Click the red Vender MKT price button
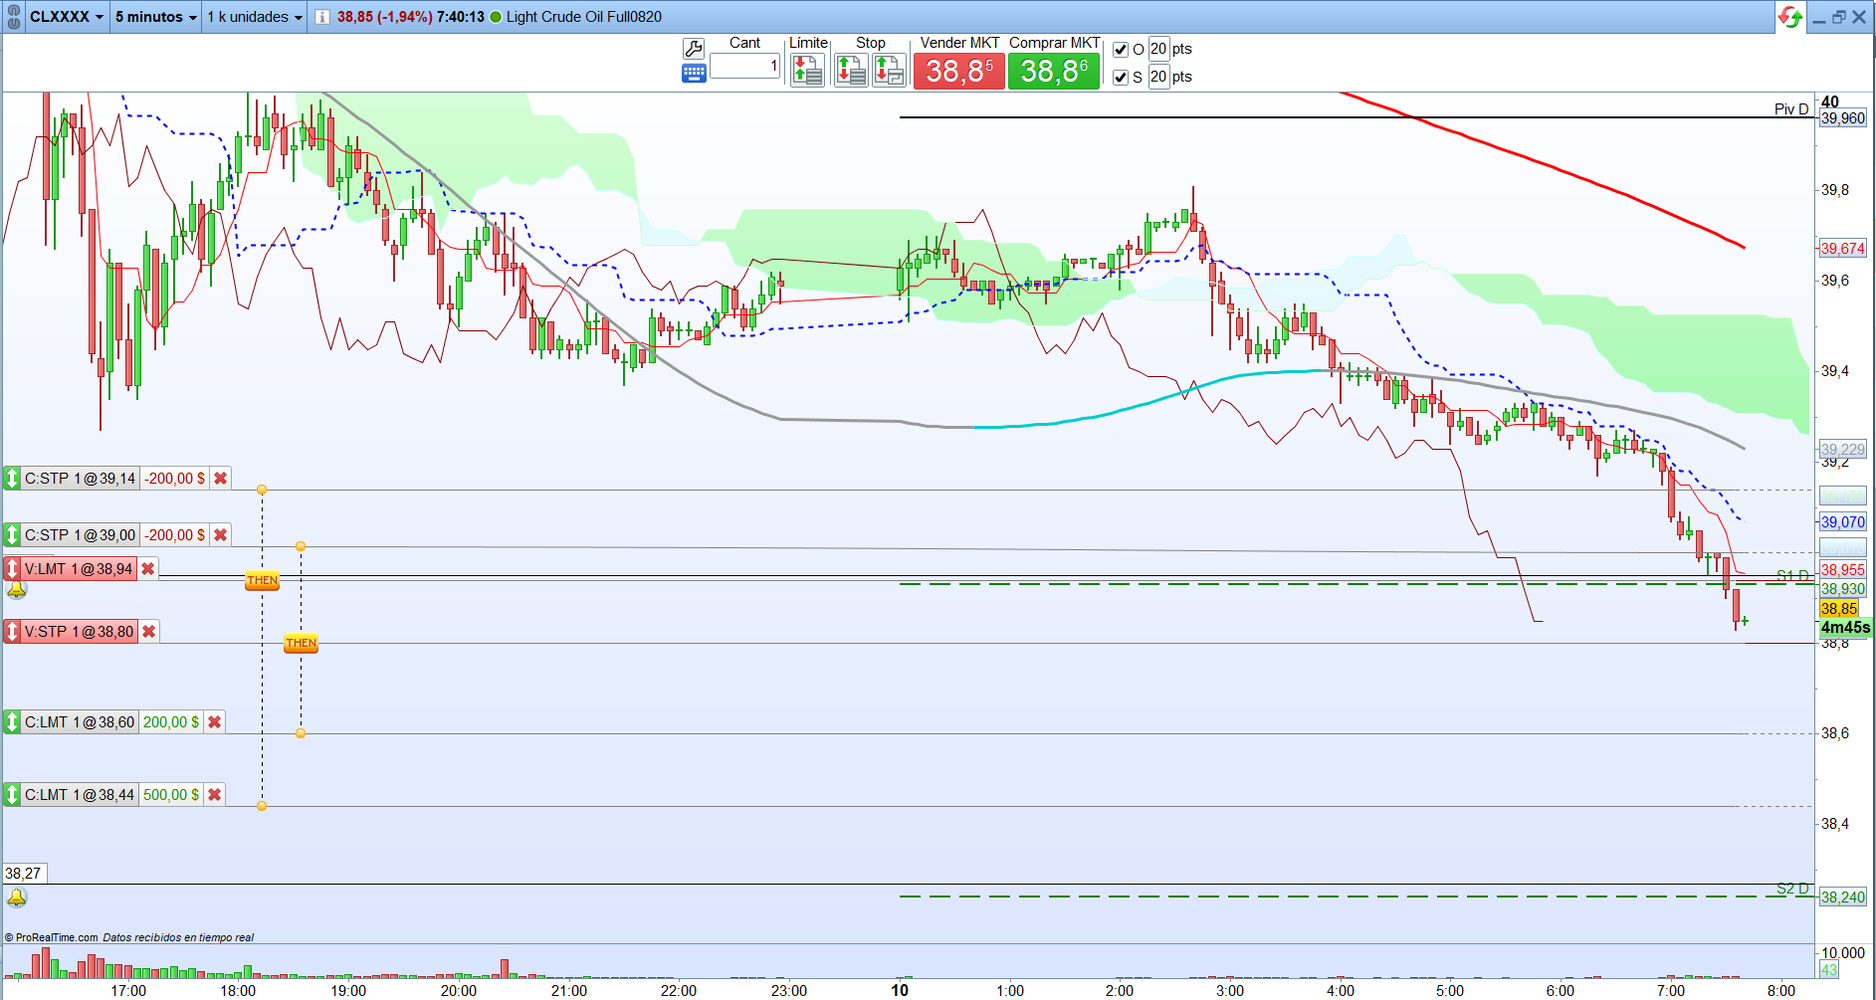 [x=959, y=71]
